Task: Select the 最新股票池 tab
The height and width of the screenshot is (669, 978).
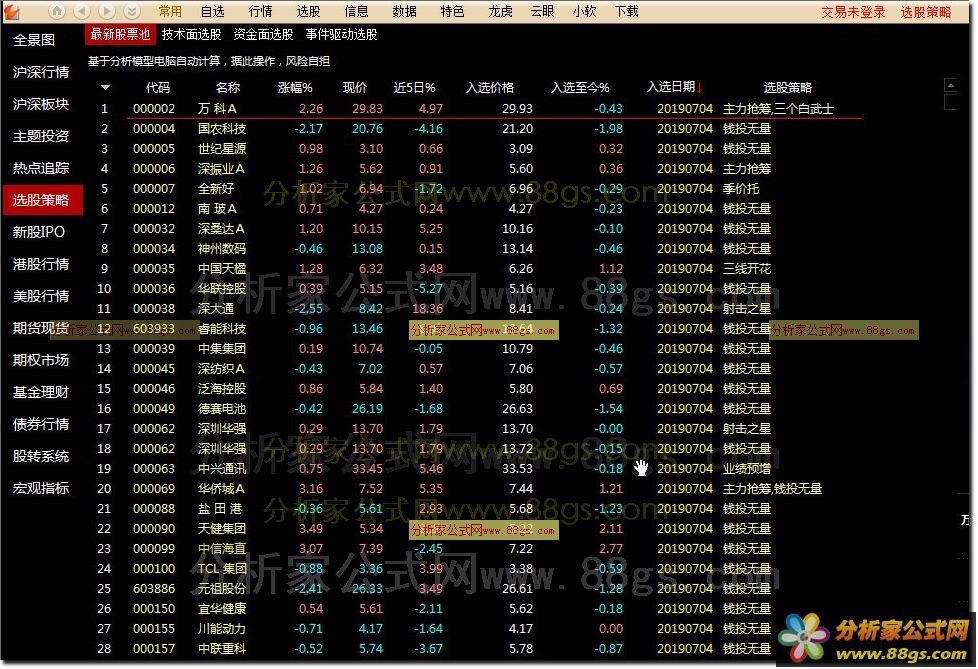Action: point(120,34)
